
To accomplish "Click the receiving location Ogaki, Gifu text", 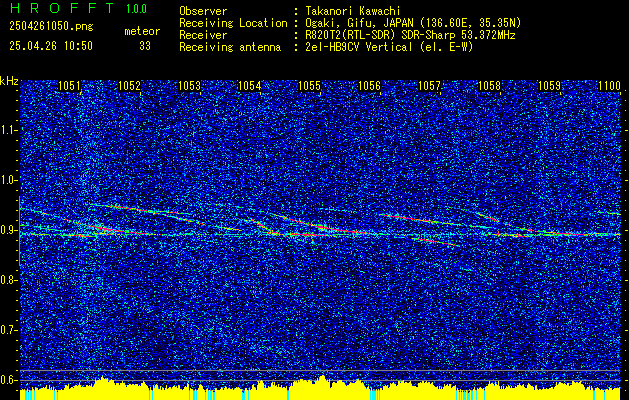I will click(x=413, y=23).
